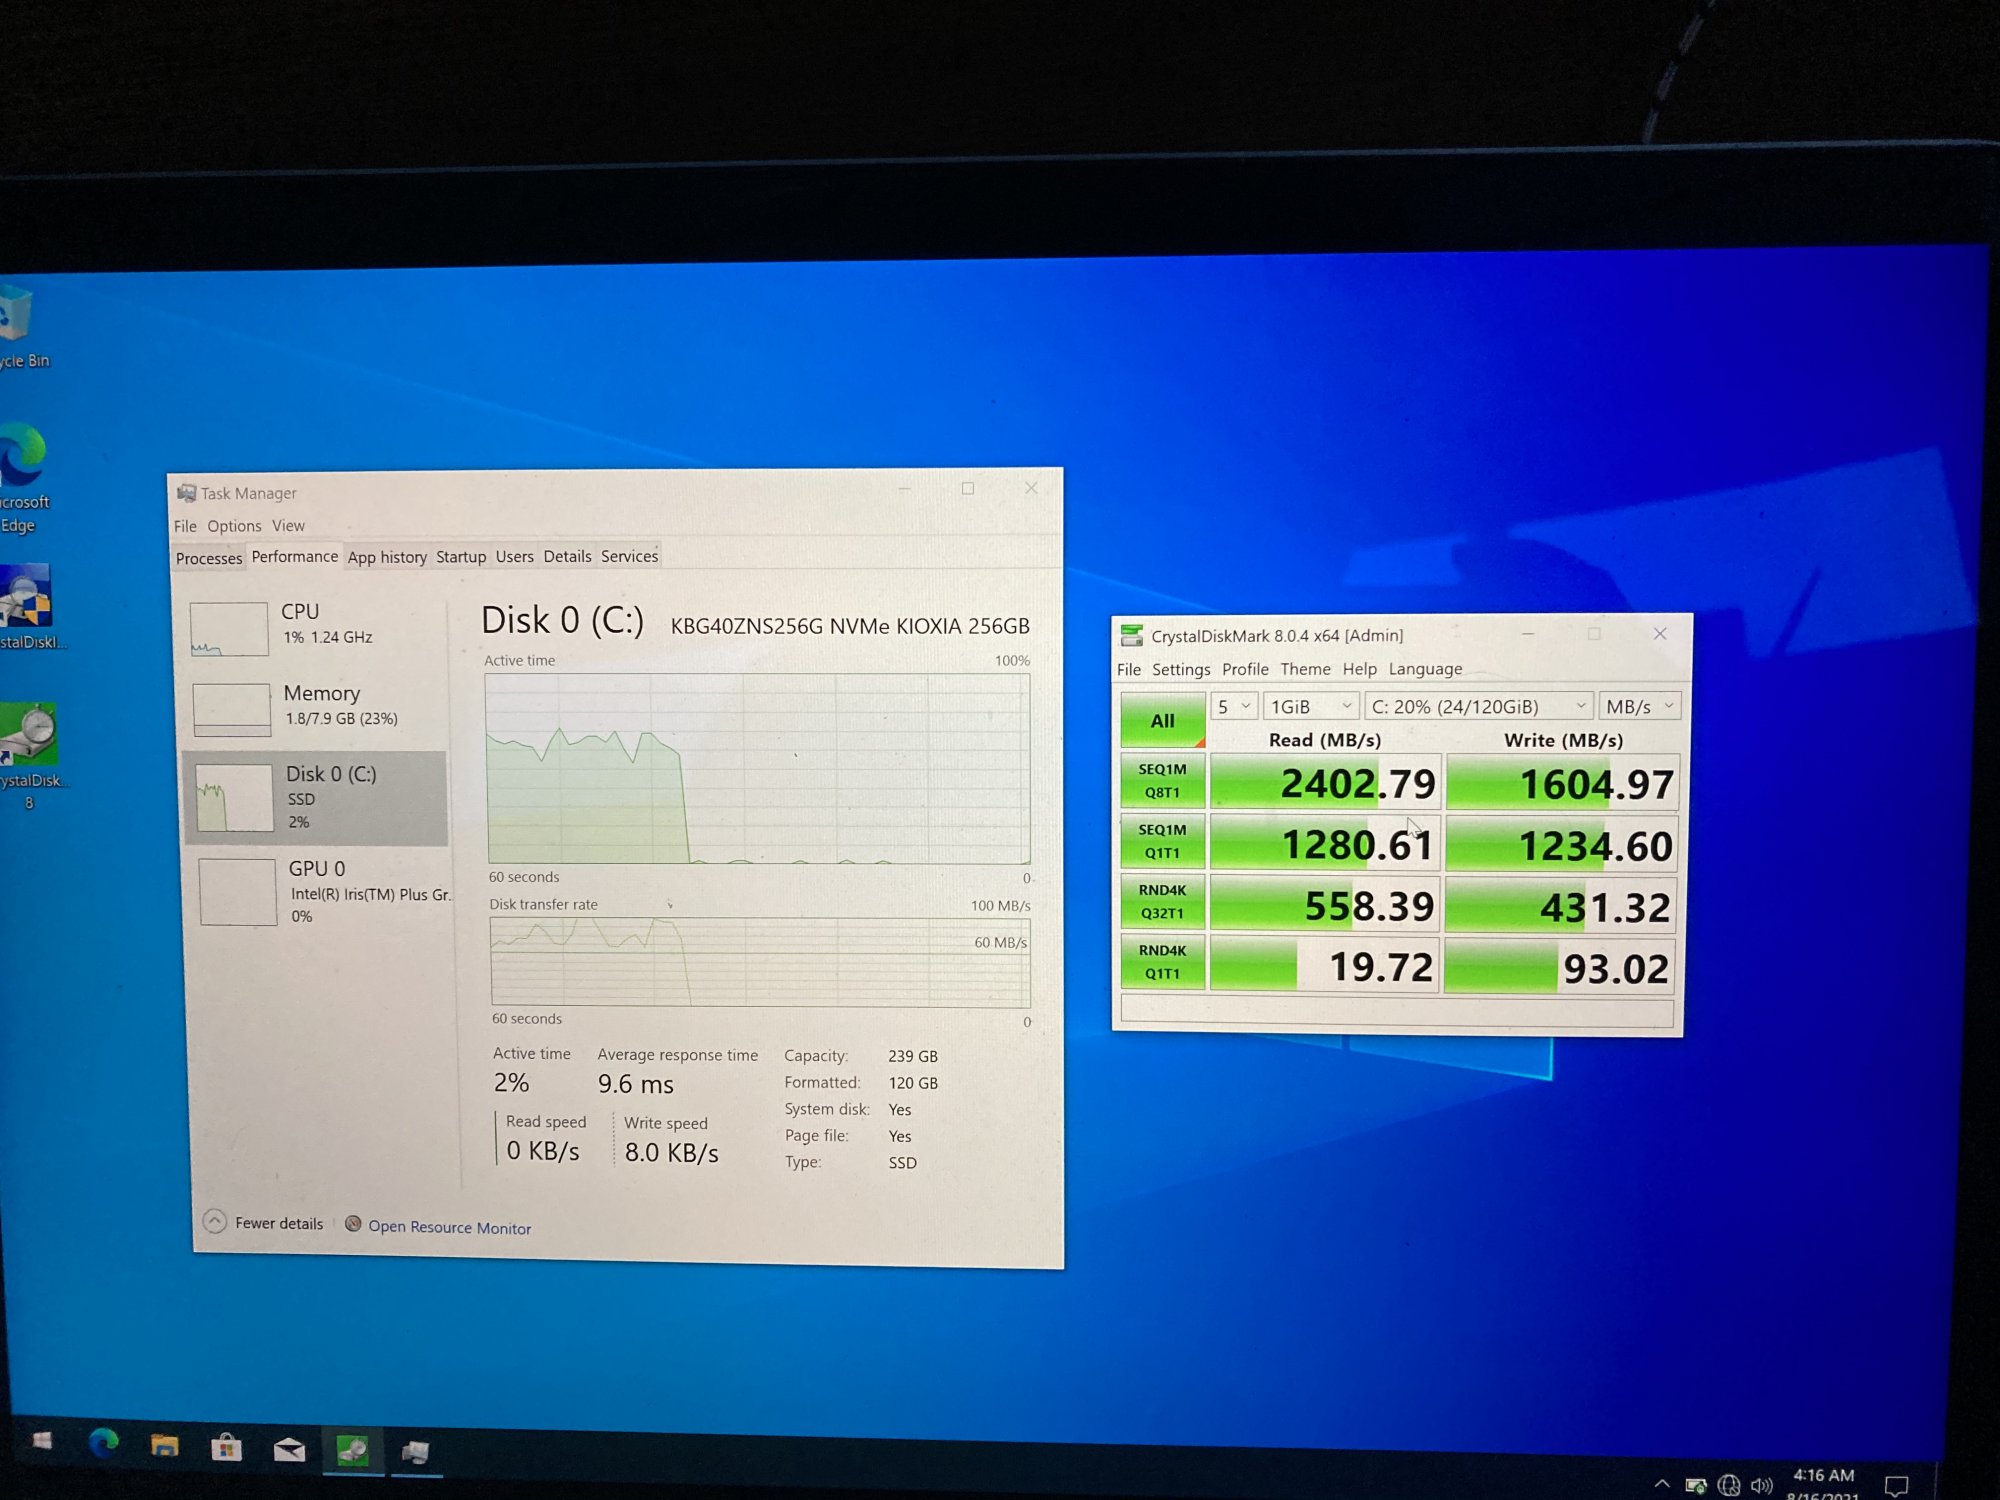Run the SEQ1M Q8T1 benchmark test

click(x=1162, y=781)
